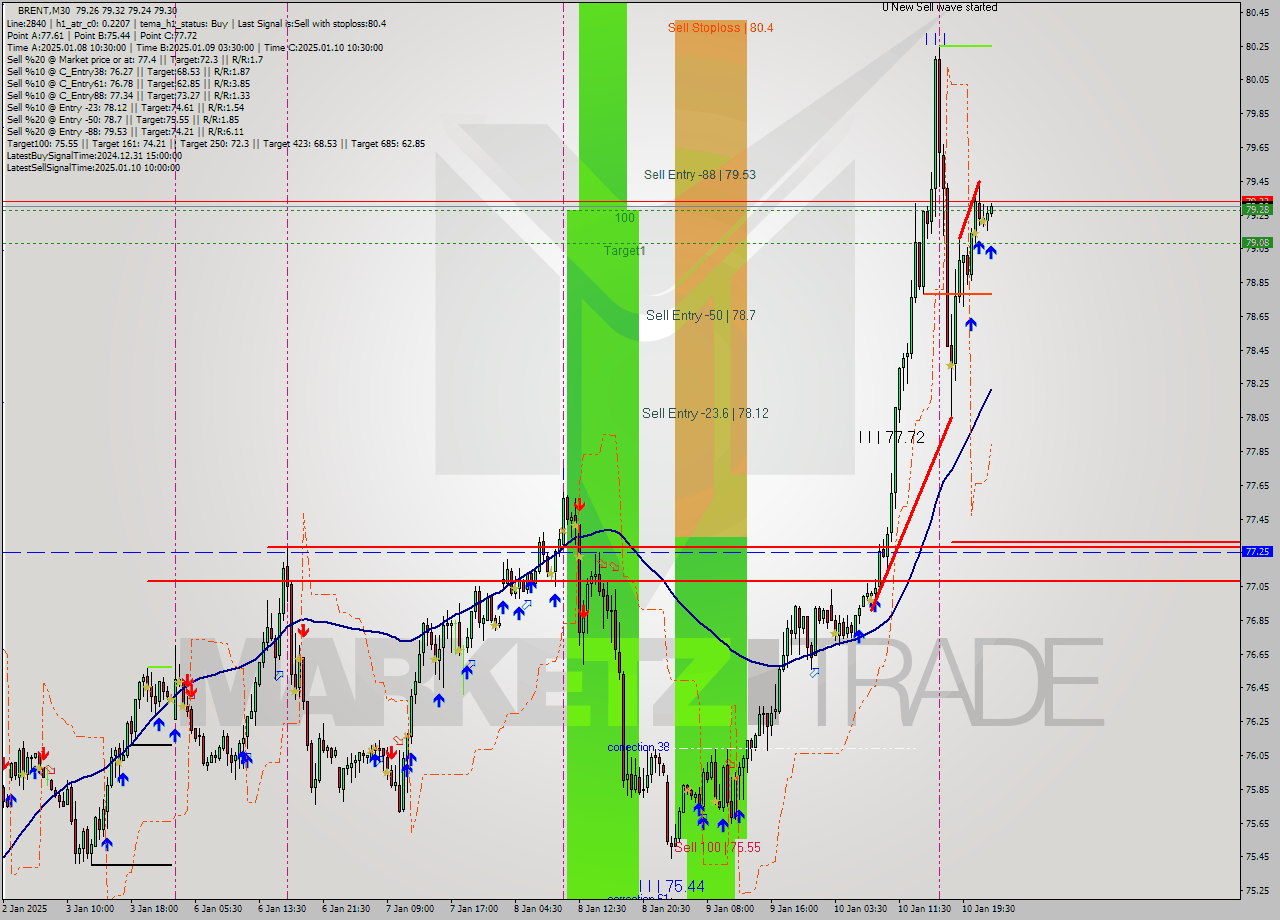1280x920 pixels.
Task: Select the 'Line:2840 | h1_atr_c0' status line
Action: 196,23
